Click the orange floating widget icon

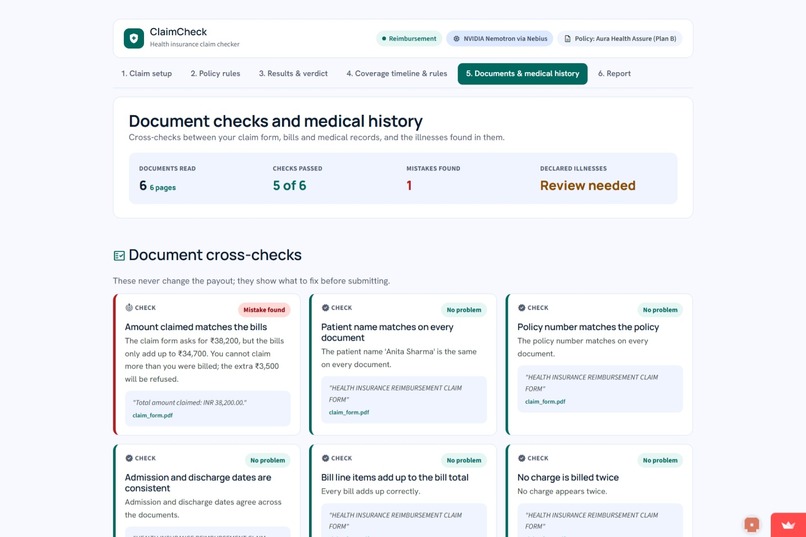click(752, 524)
